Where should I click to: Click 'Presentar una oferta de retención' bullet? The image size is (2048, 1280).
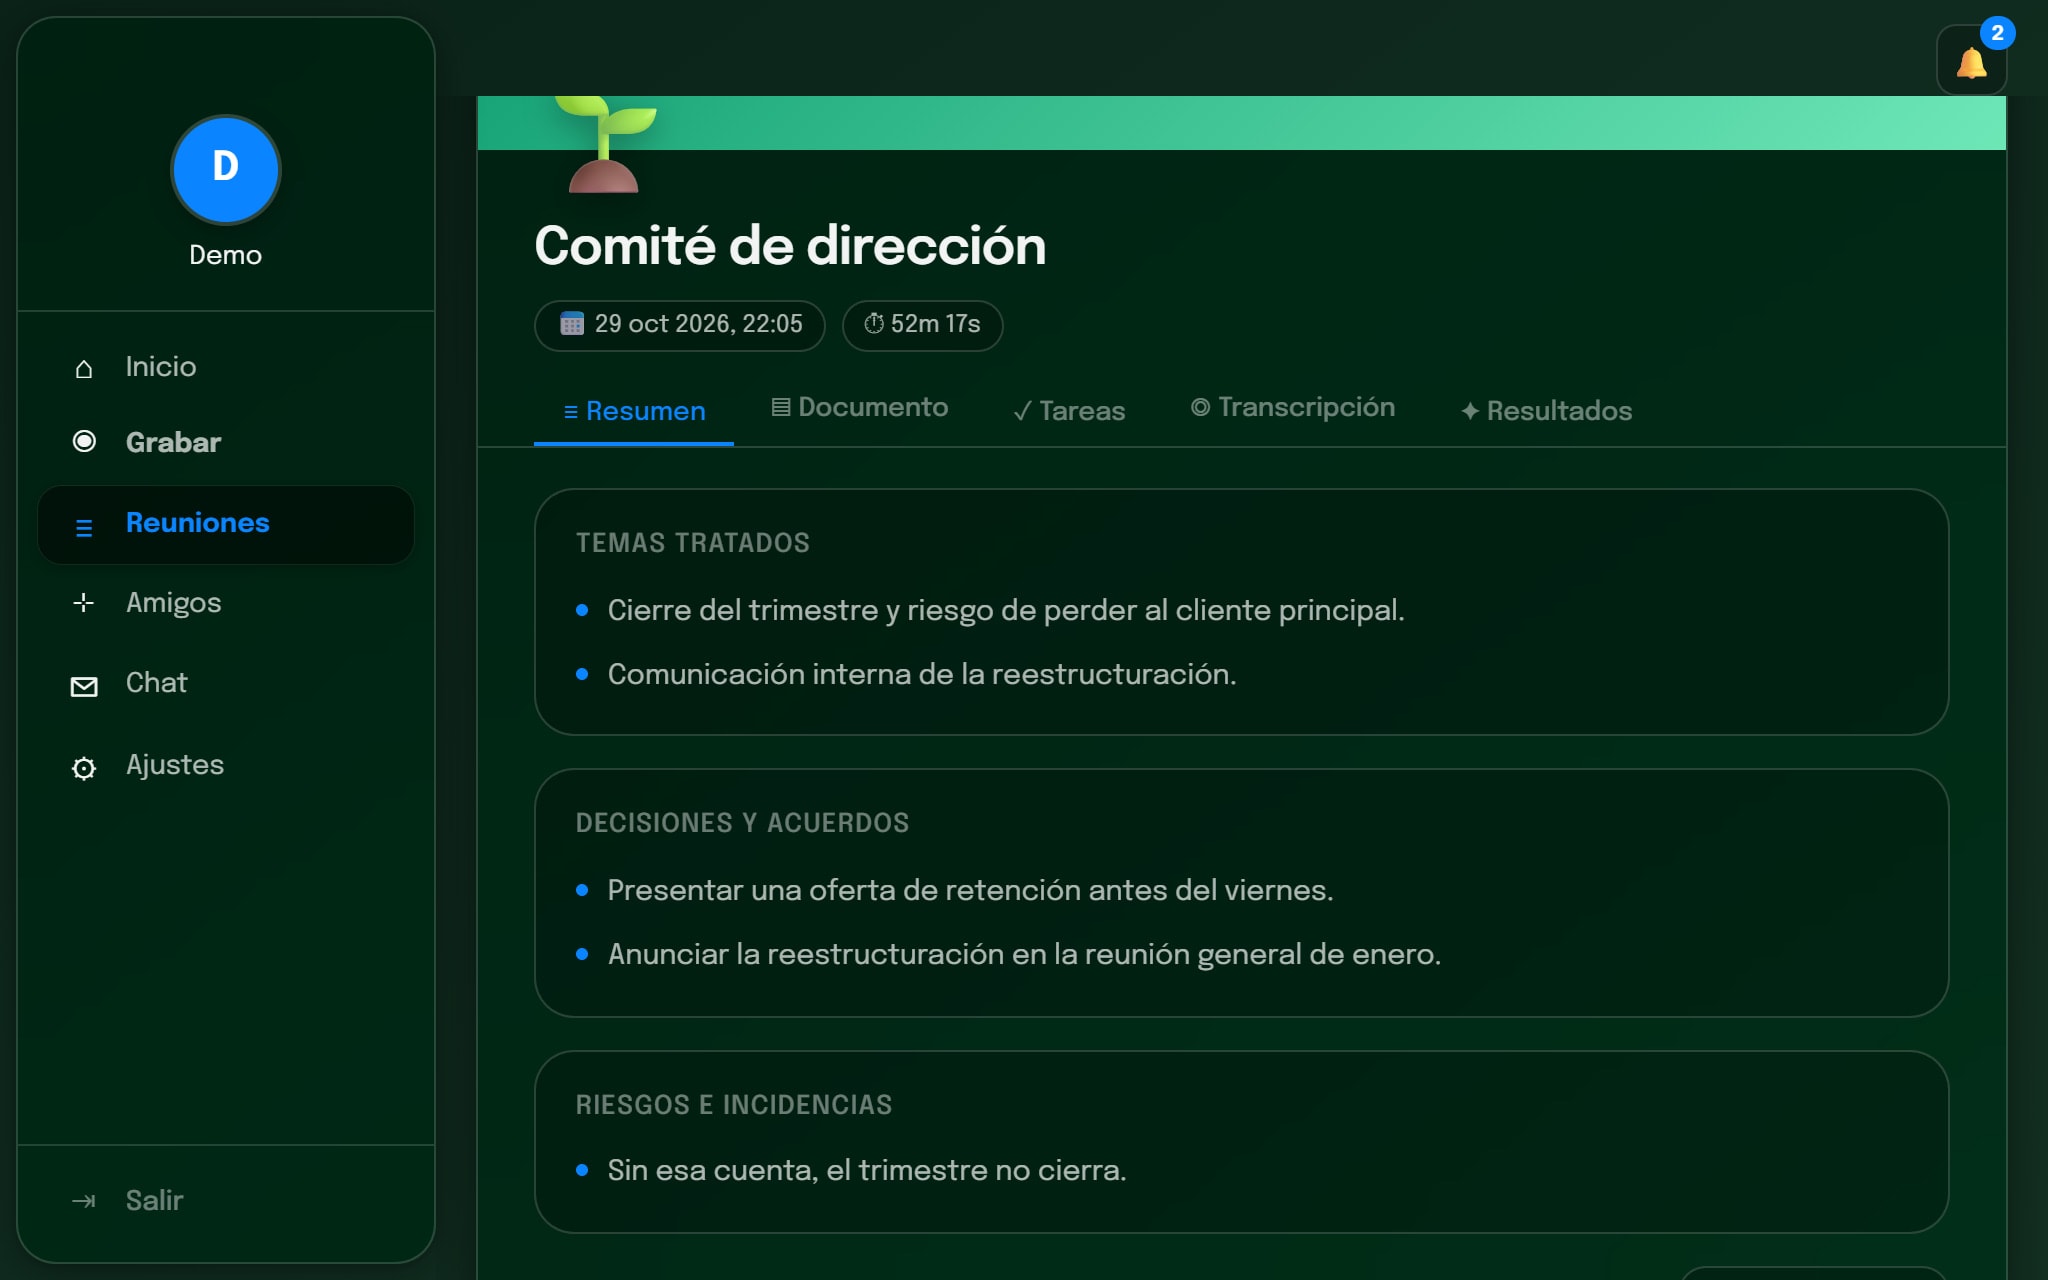point(970,890)
